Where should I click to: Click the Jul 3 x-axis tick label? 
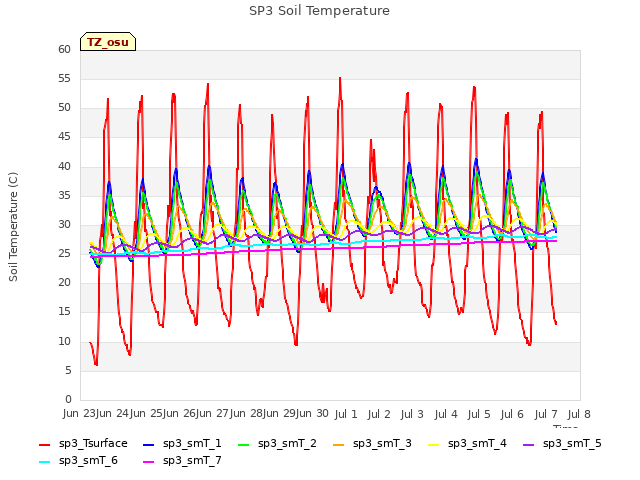412,414
